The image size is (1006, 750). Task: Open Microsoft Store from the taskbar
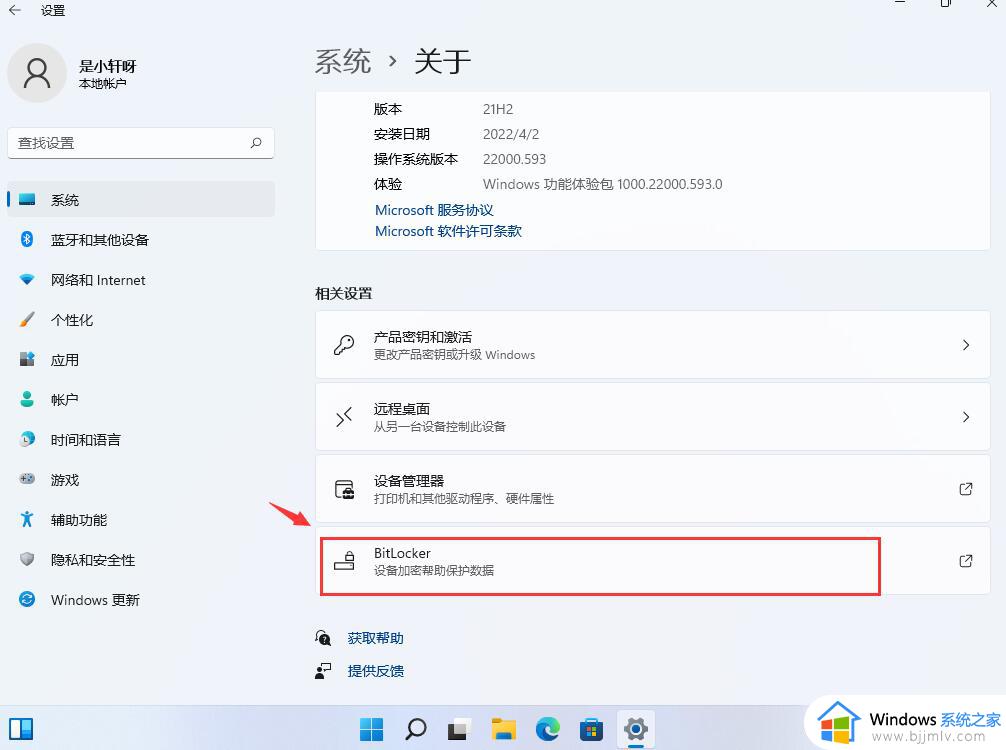pos(591,729)
